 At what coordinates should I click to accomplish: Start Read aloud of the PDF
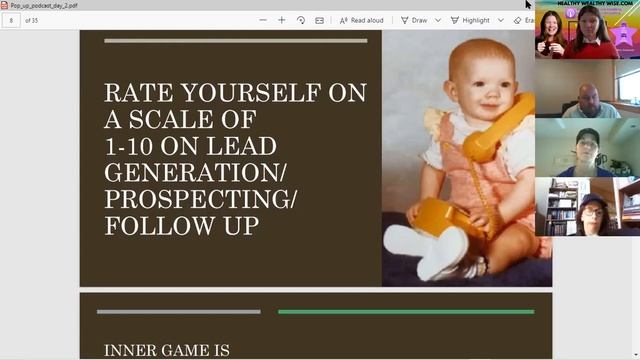(x=362, y=20)
